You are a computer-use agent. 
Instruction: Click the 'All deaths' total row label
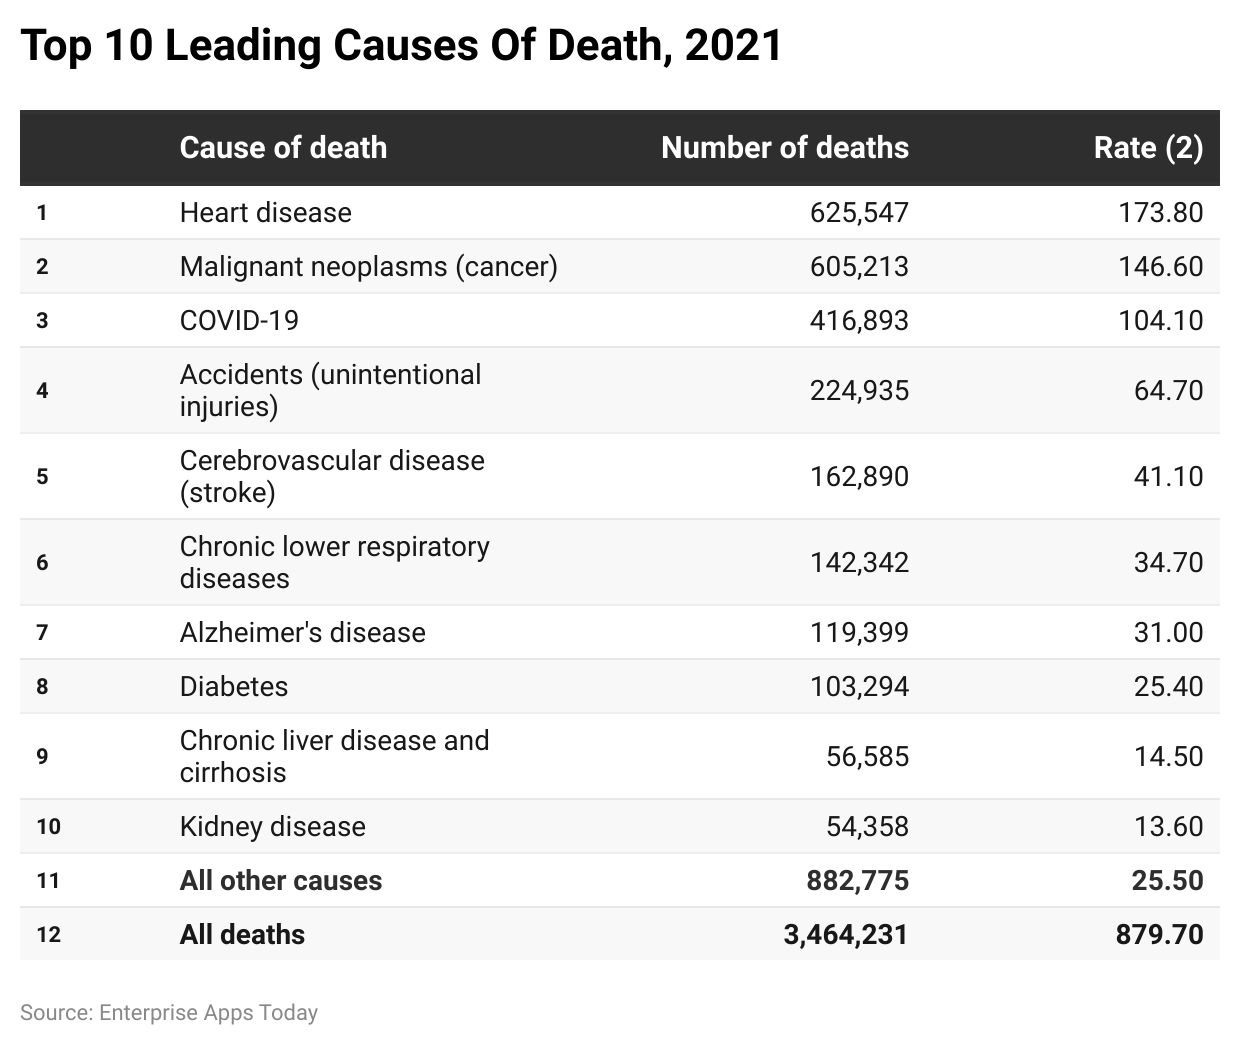[243, 934]
